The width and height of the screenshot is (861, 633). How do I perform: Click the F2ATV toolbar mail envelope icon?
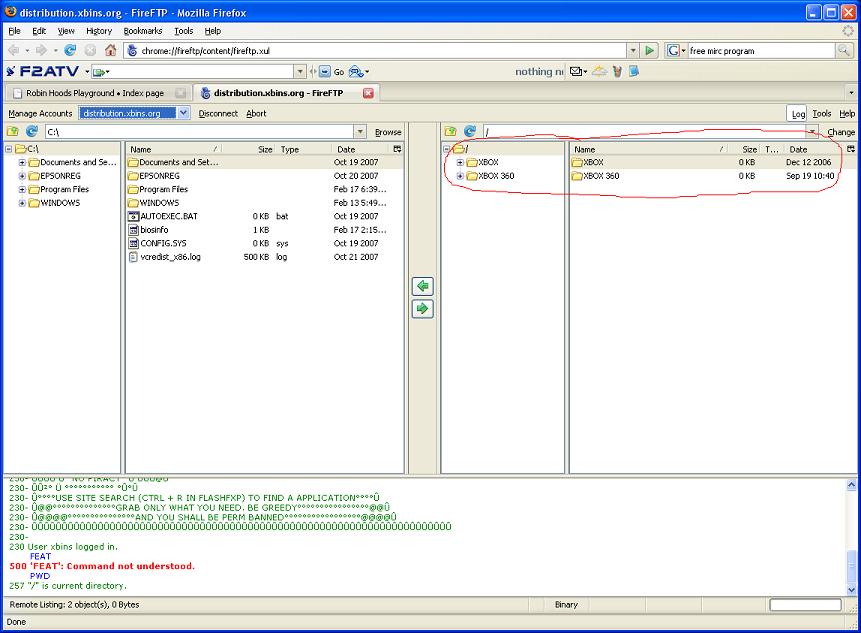pyautogui.click(x=575, y=71)
